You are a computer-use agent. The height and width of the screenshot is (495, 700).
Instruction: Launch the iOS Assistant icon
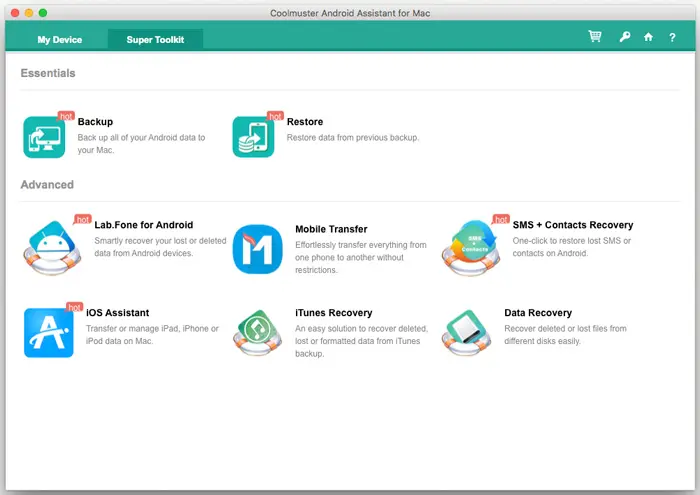coord(49,333)
